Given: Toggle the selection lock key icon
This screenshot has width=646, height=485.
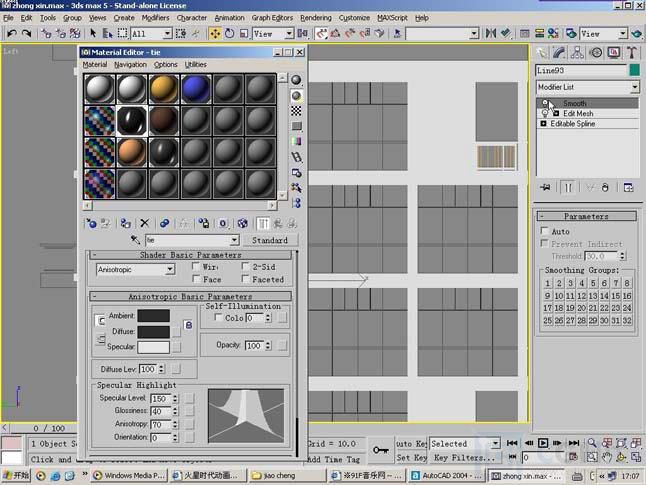Looking at the screenshot, I should [x=380, y=450].
